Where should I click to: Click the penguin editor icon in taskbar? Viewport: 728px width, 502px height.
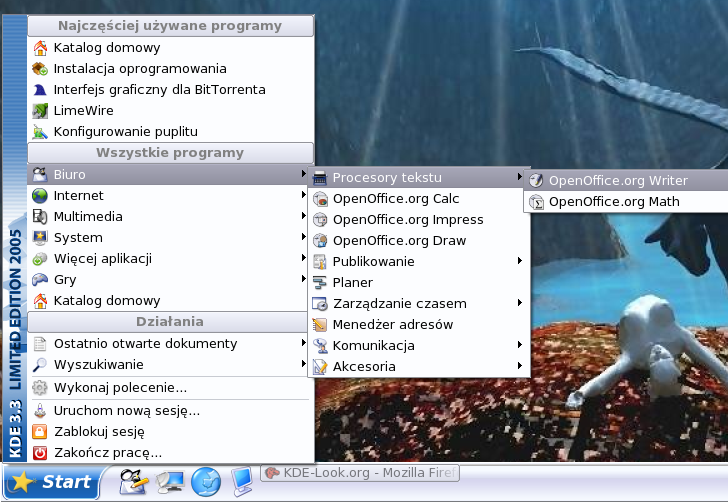[133, 482]
